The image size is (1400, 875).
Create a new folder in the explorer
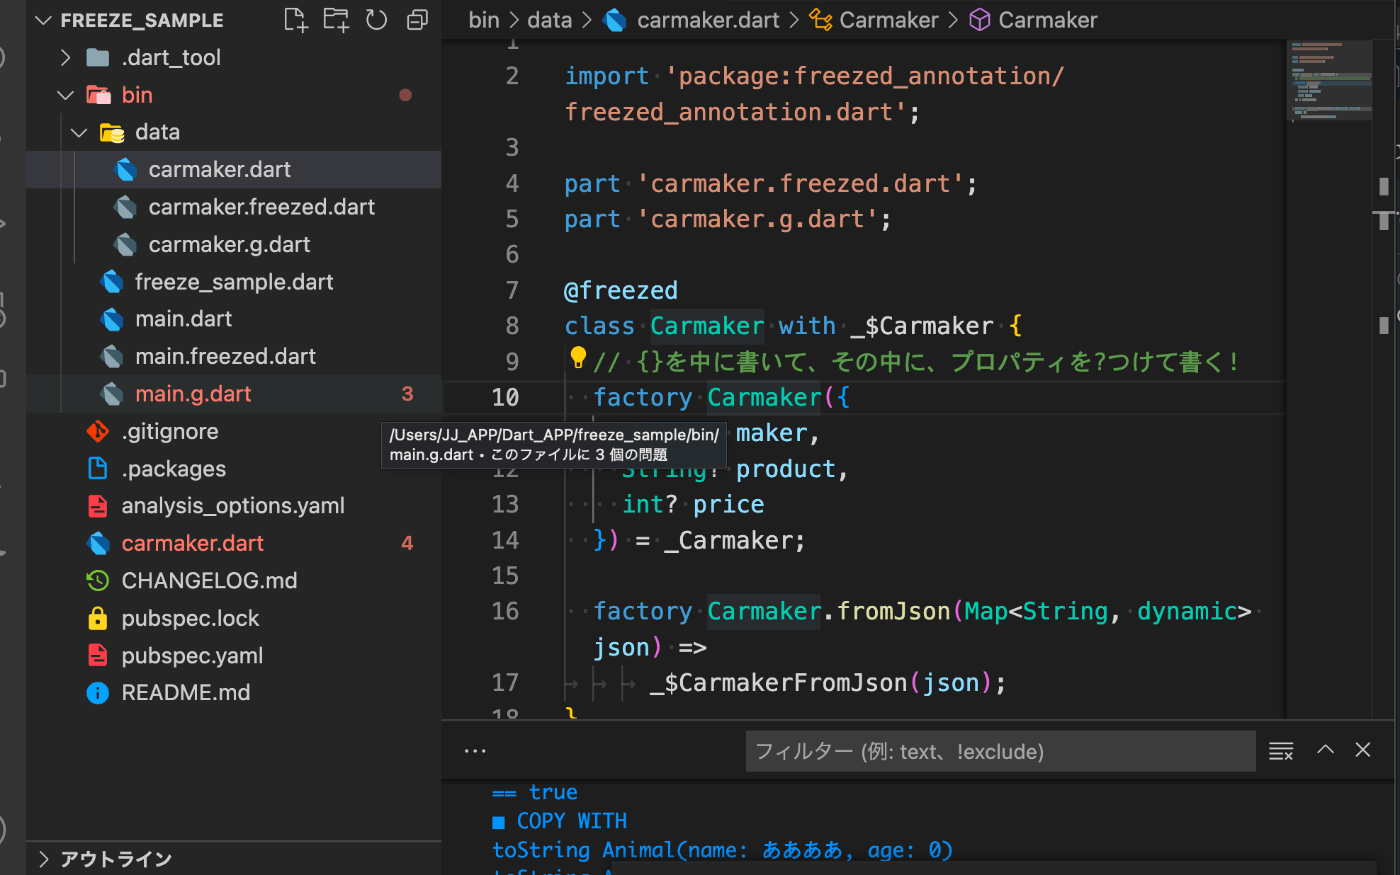[x=336, y=20]
